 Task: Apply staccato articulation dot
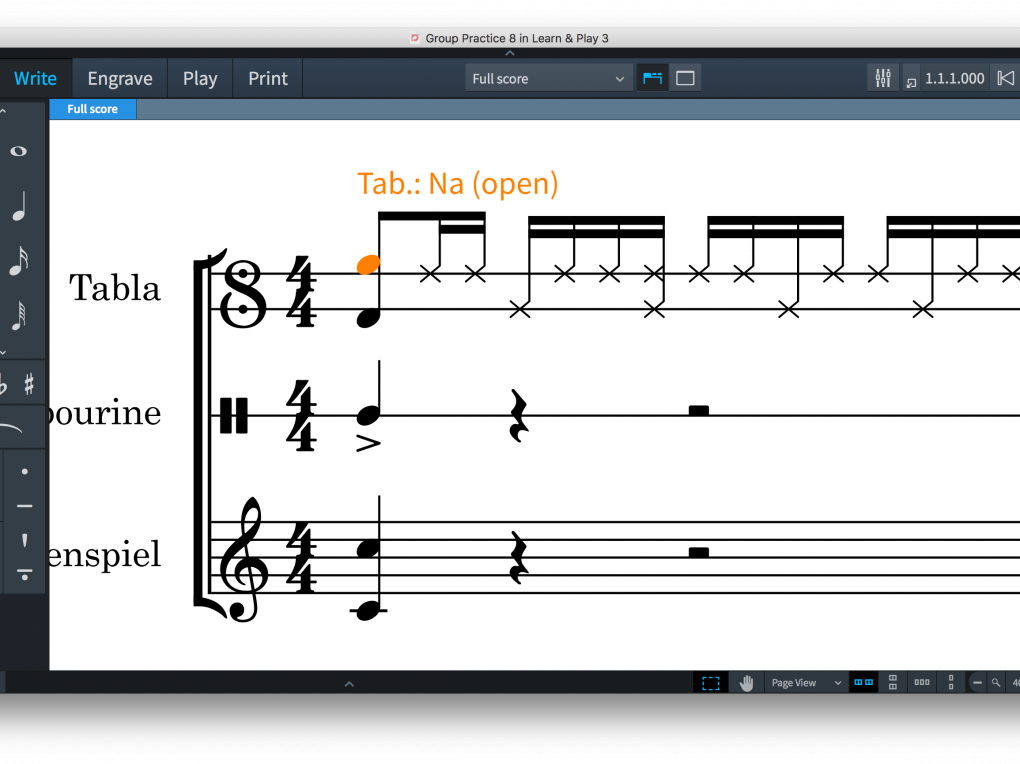click(25, 472)
